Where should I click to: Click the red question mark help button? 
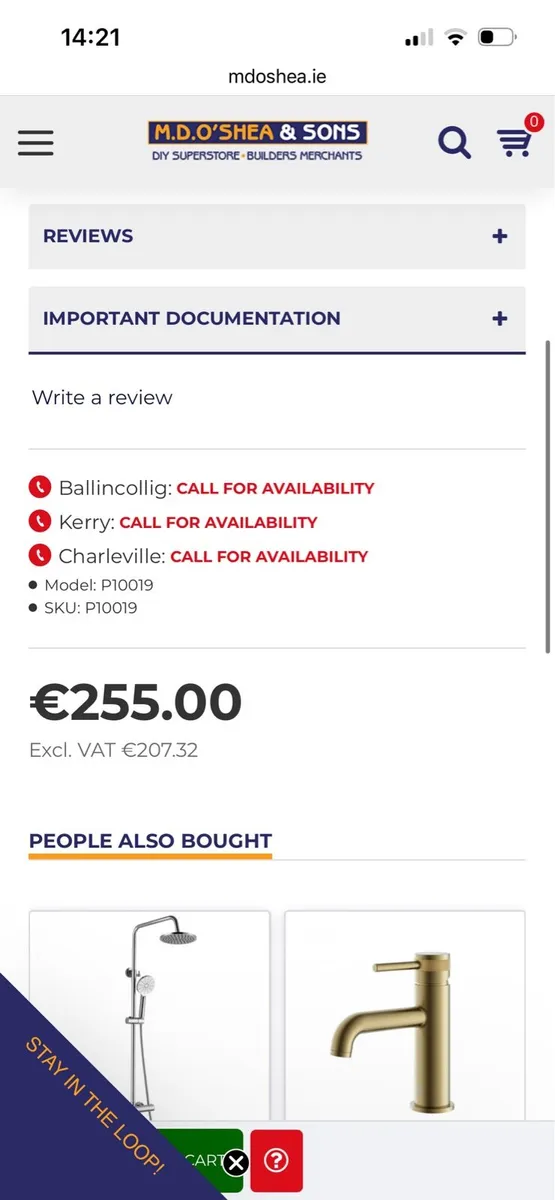click(x=276, y=1161)
